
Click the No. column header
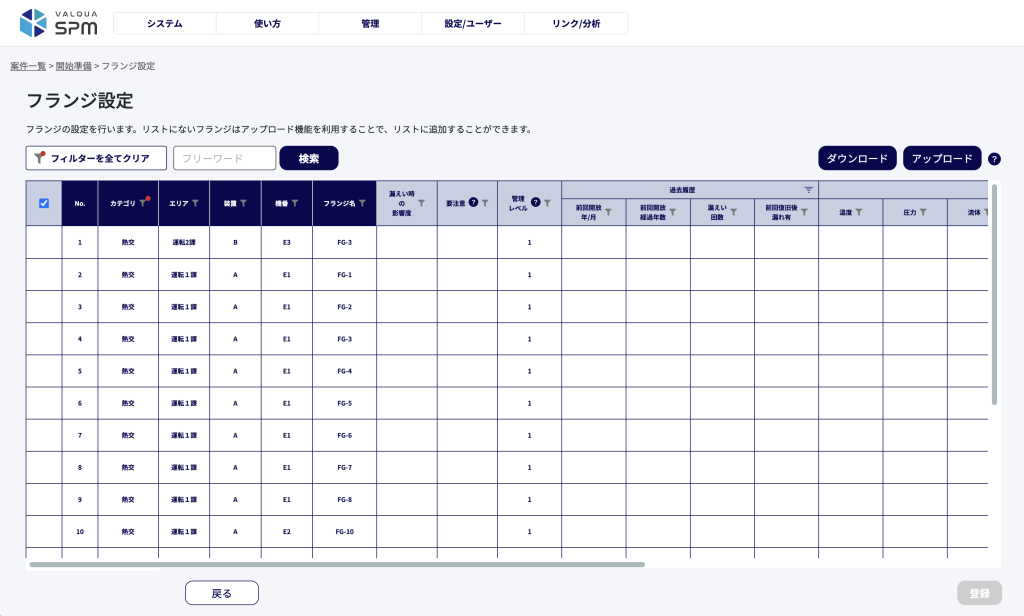click(80, 203)
